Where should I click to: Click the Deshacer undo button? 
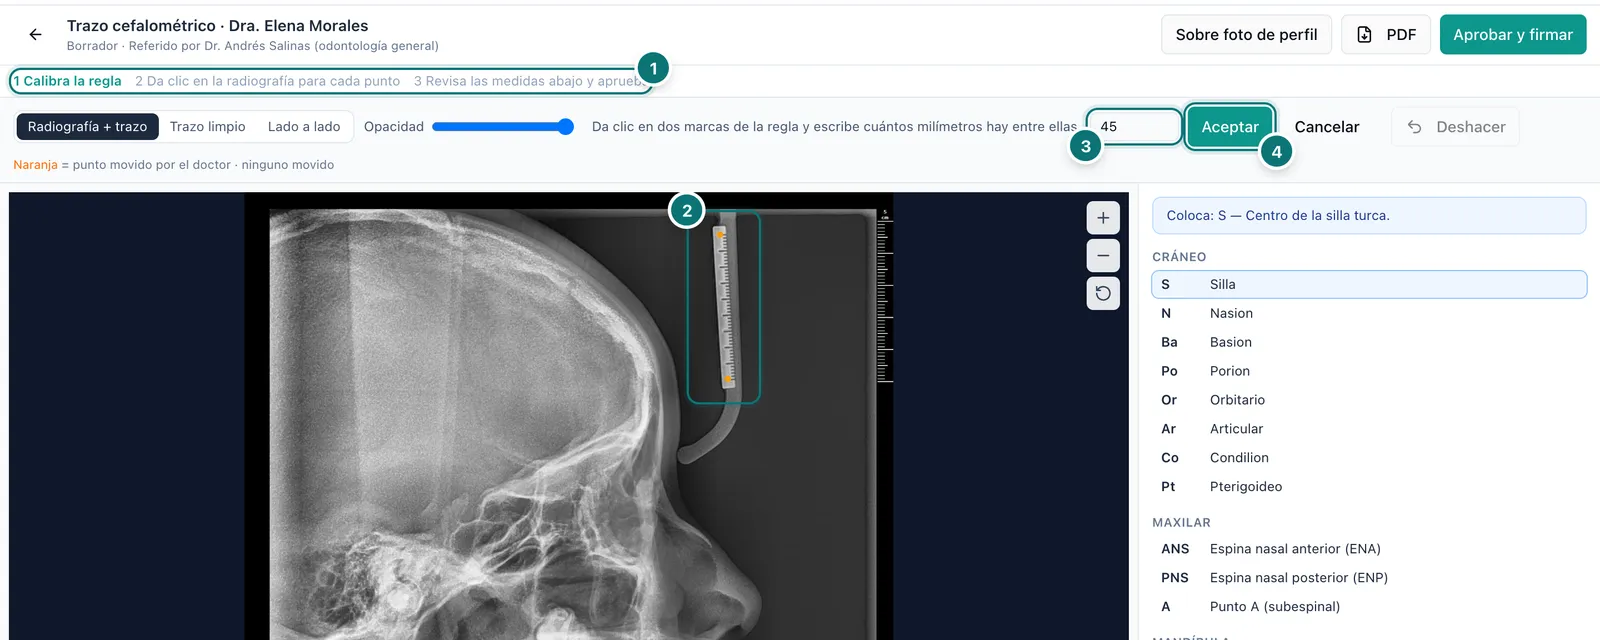(1455, 127)
